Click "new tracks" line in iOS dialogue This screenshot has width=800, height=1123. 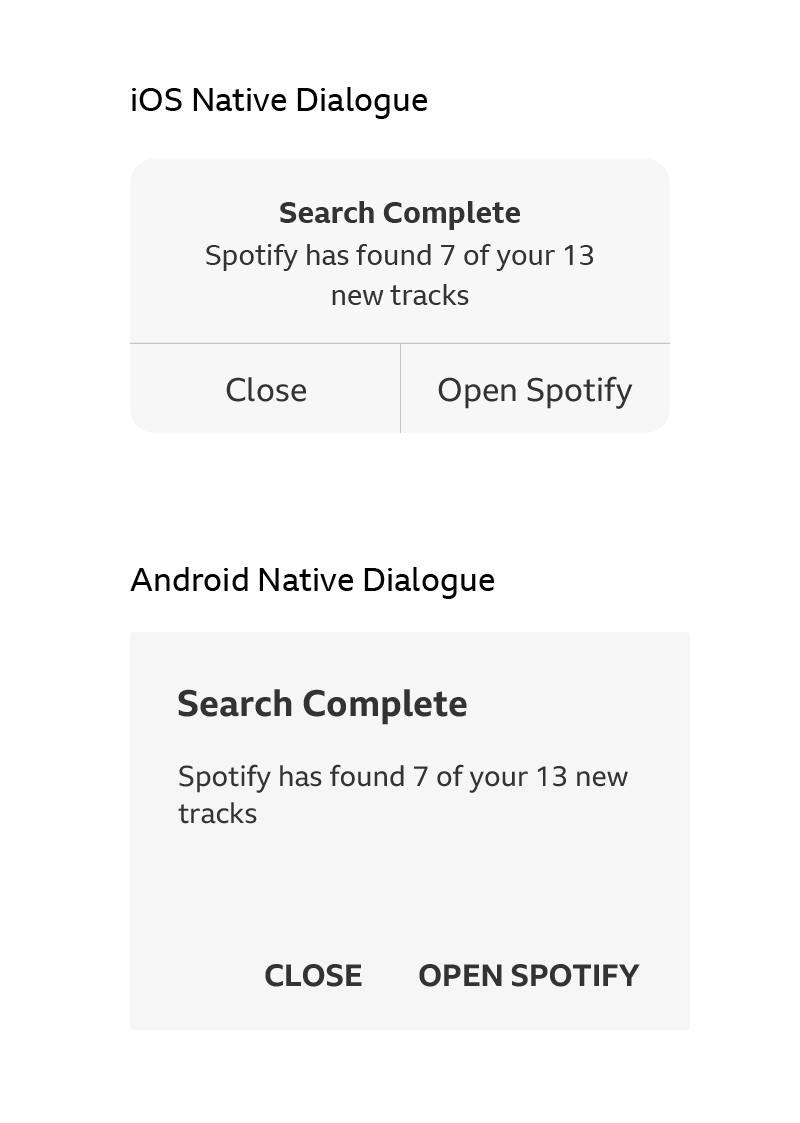pos(399,296)
